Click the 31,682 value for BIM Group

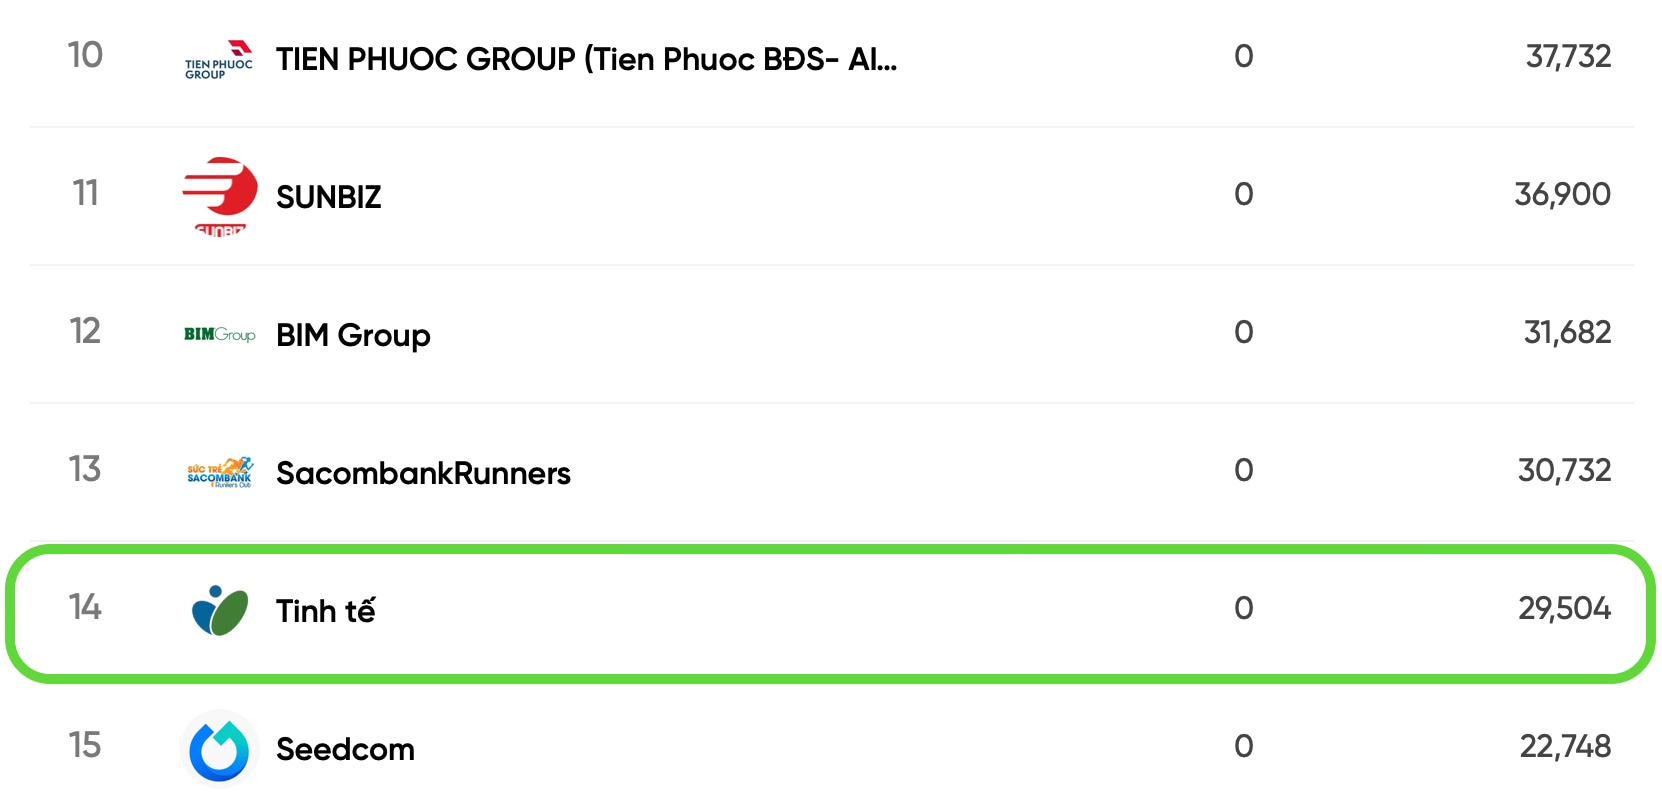click(1567, 332)
